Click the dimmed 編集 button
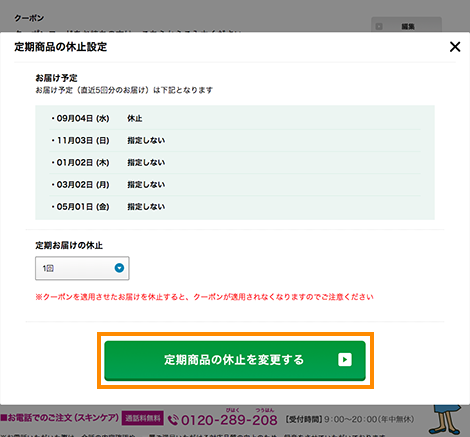 [x=406, y=26]
